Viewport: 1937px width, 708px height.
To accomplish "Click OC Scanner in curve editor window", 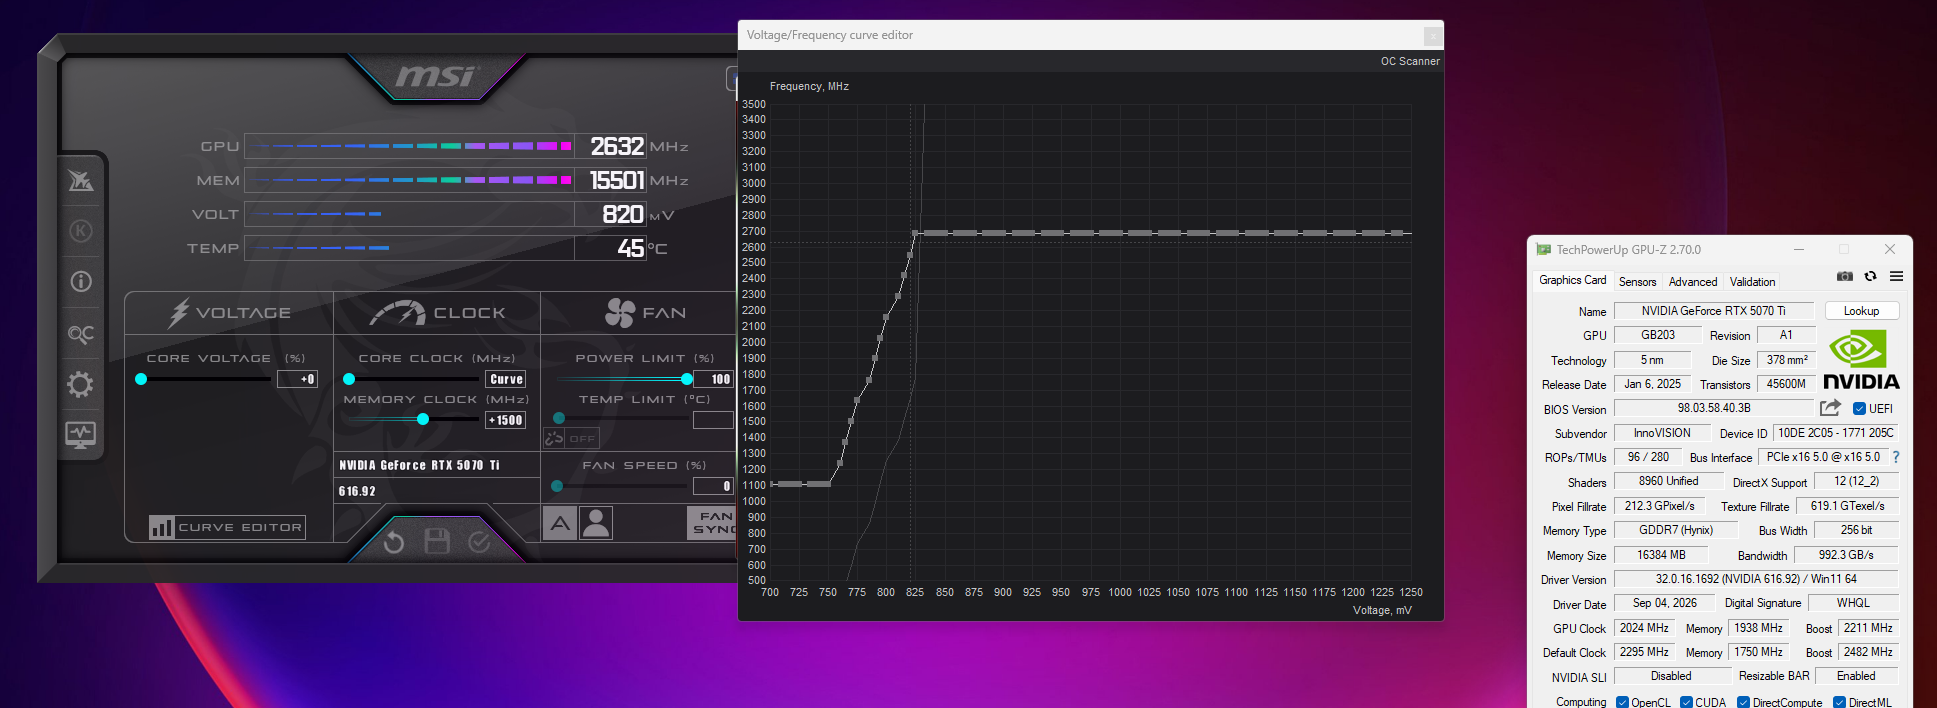I will [x=1410, y=61].
